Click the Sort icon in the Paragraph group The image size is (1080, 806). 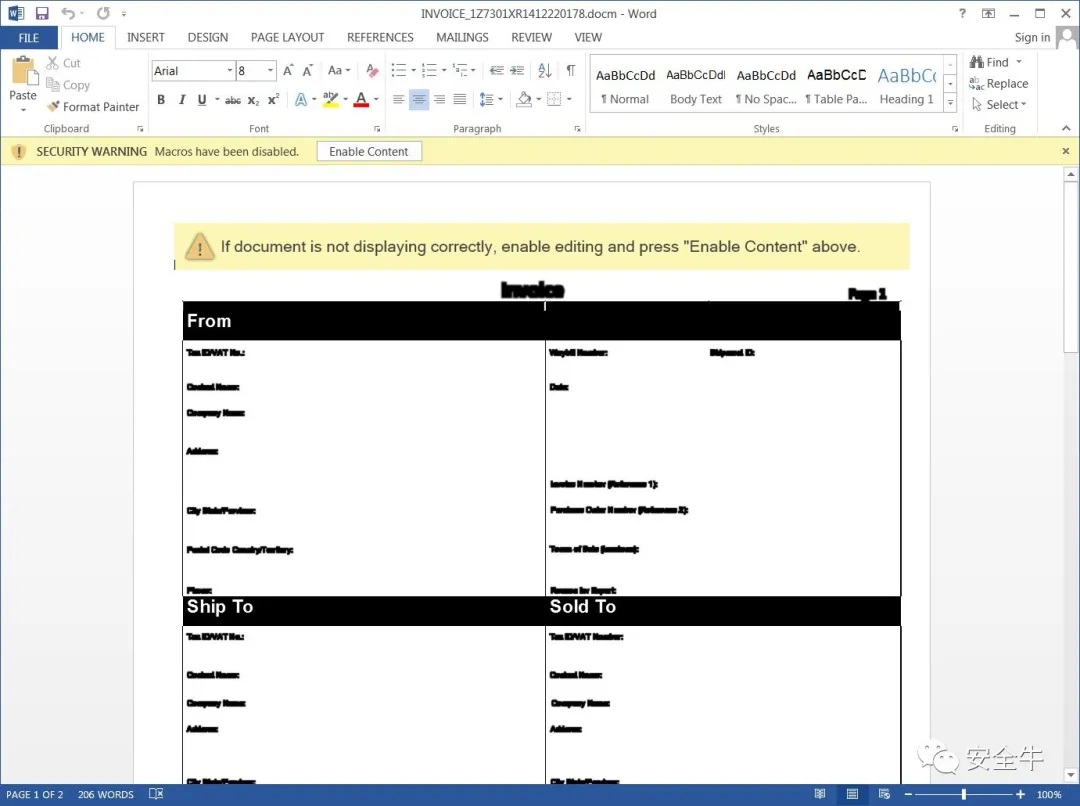click(x=544, y=71)
